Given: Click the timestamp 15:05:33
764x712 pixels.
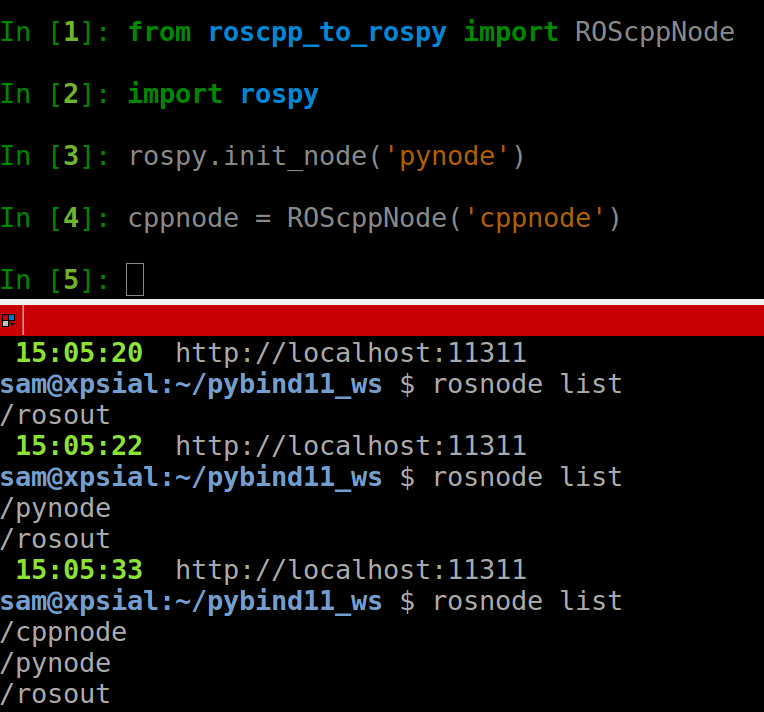Looking at the screenshot, I should pos(79,570).
